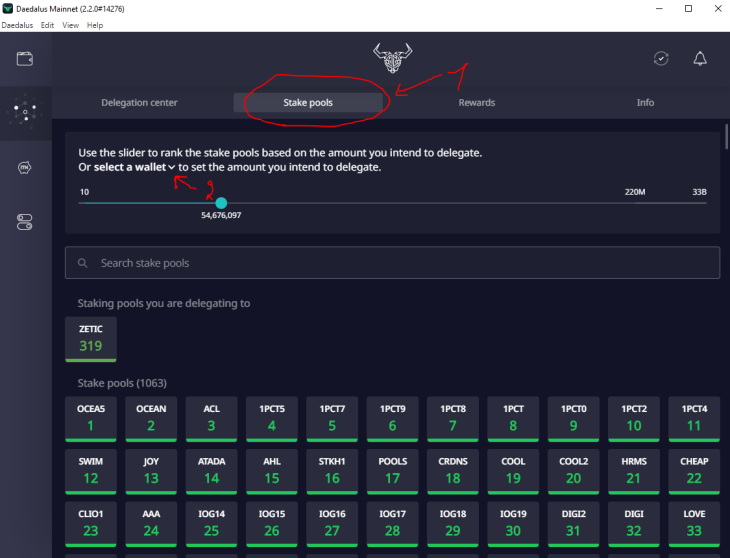Open the 1PCT2 pool tile

(x=634, y=419)
